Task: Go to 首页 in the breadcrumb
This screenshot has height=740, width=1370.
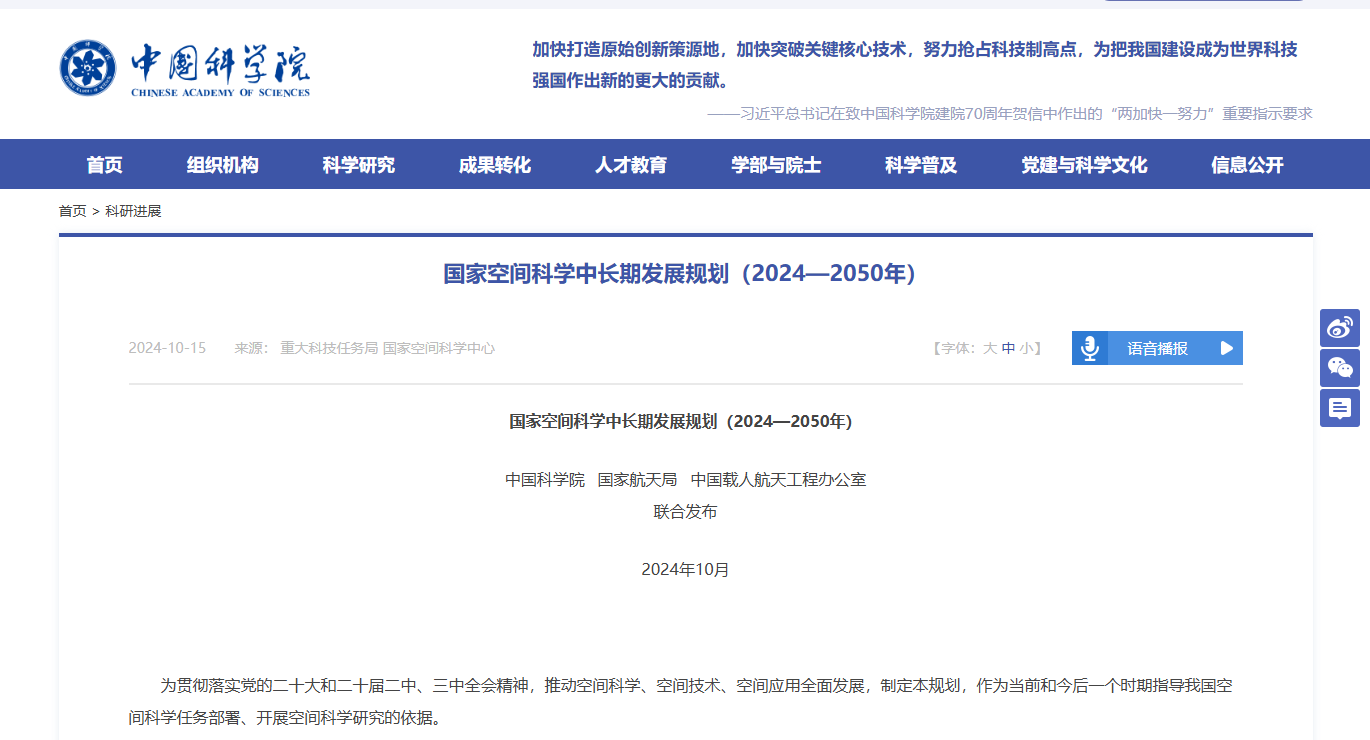Action: point(72,211)
